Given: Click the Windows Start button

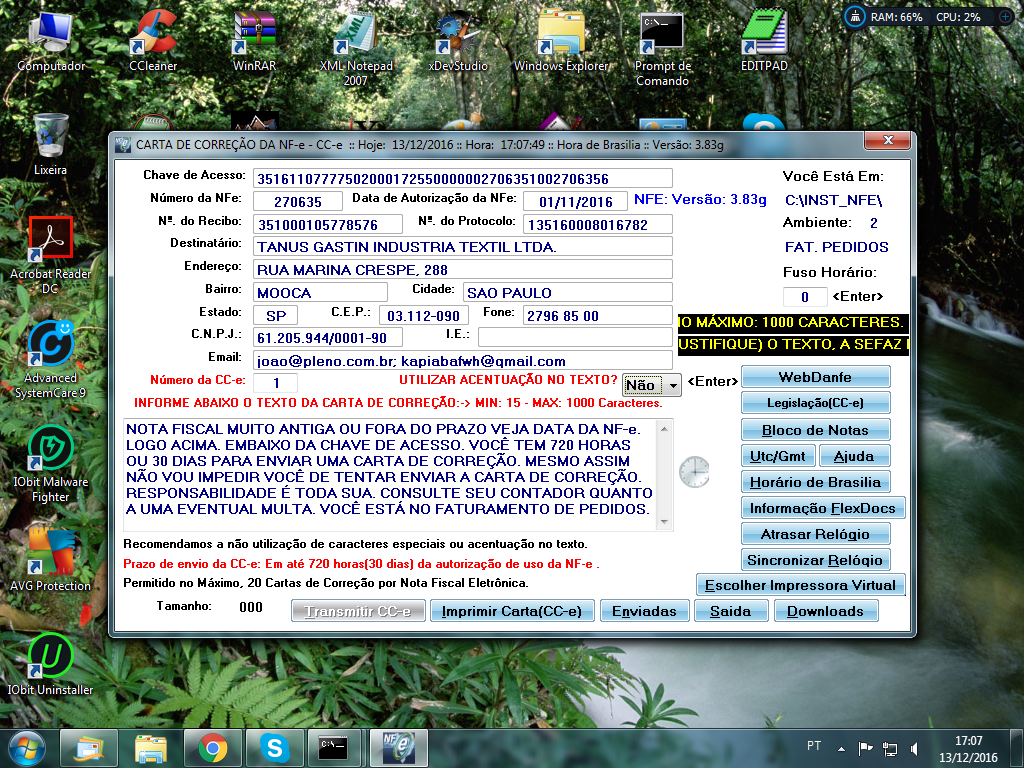Looking at the screenshot, I should 27,747.
